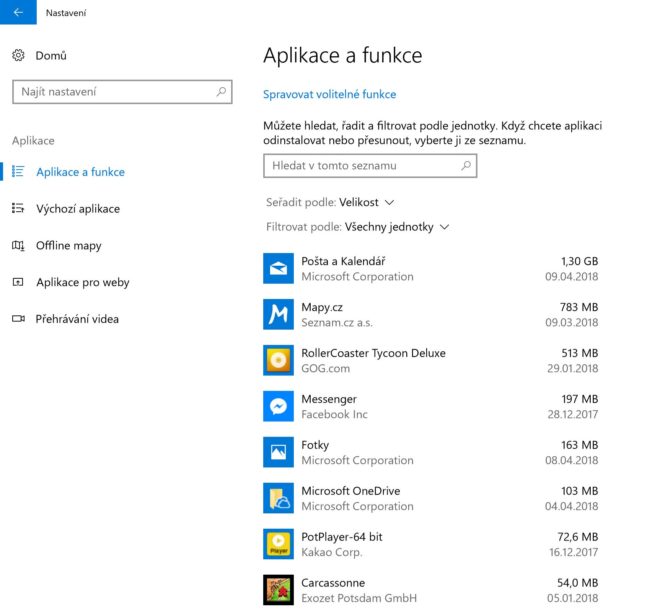Viewport: 650px width, 611px height.
Task: Click the Fotky app icon
Action: 279,452
